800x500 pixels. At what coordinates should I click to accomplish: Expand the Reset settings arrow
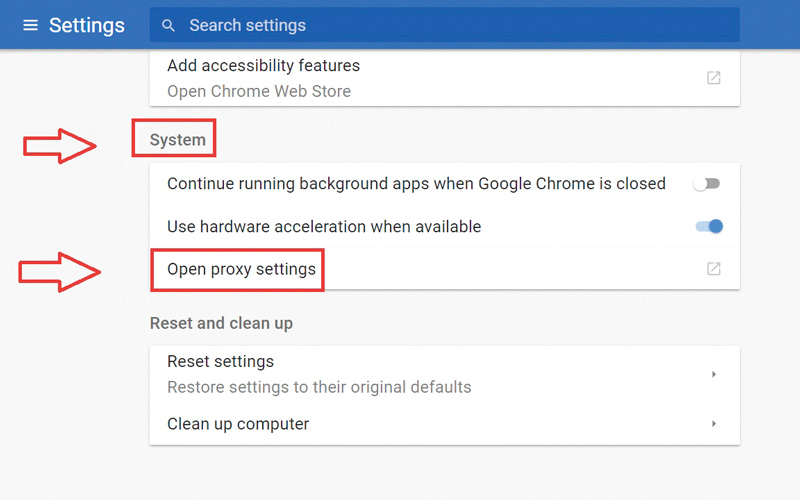tap(713, 374)
